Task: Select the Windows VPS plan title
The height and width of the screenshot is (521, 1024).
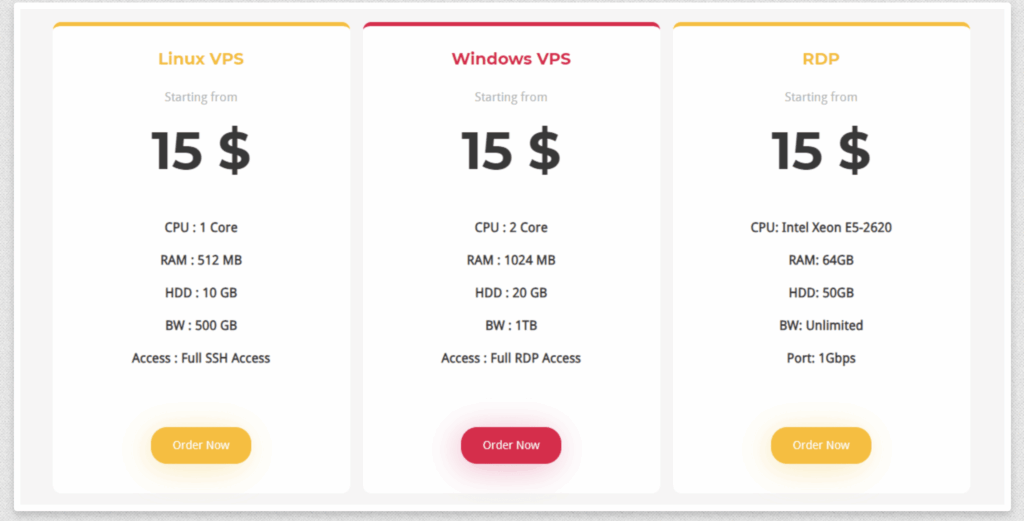Action: [x=511, y=59]
